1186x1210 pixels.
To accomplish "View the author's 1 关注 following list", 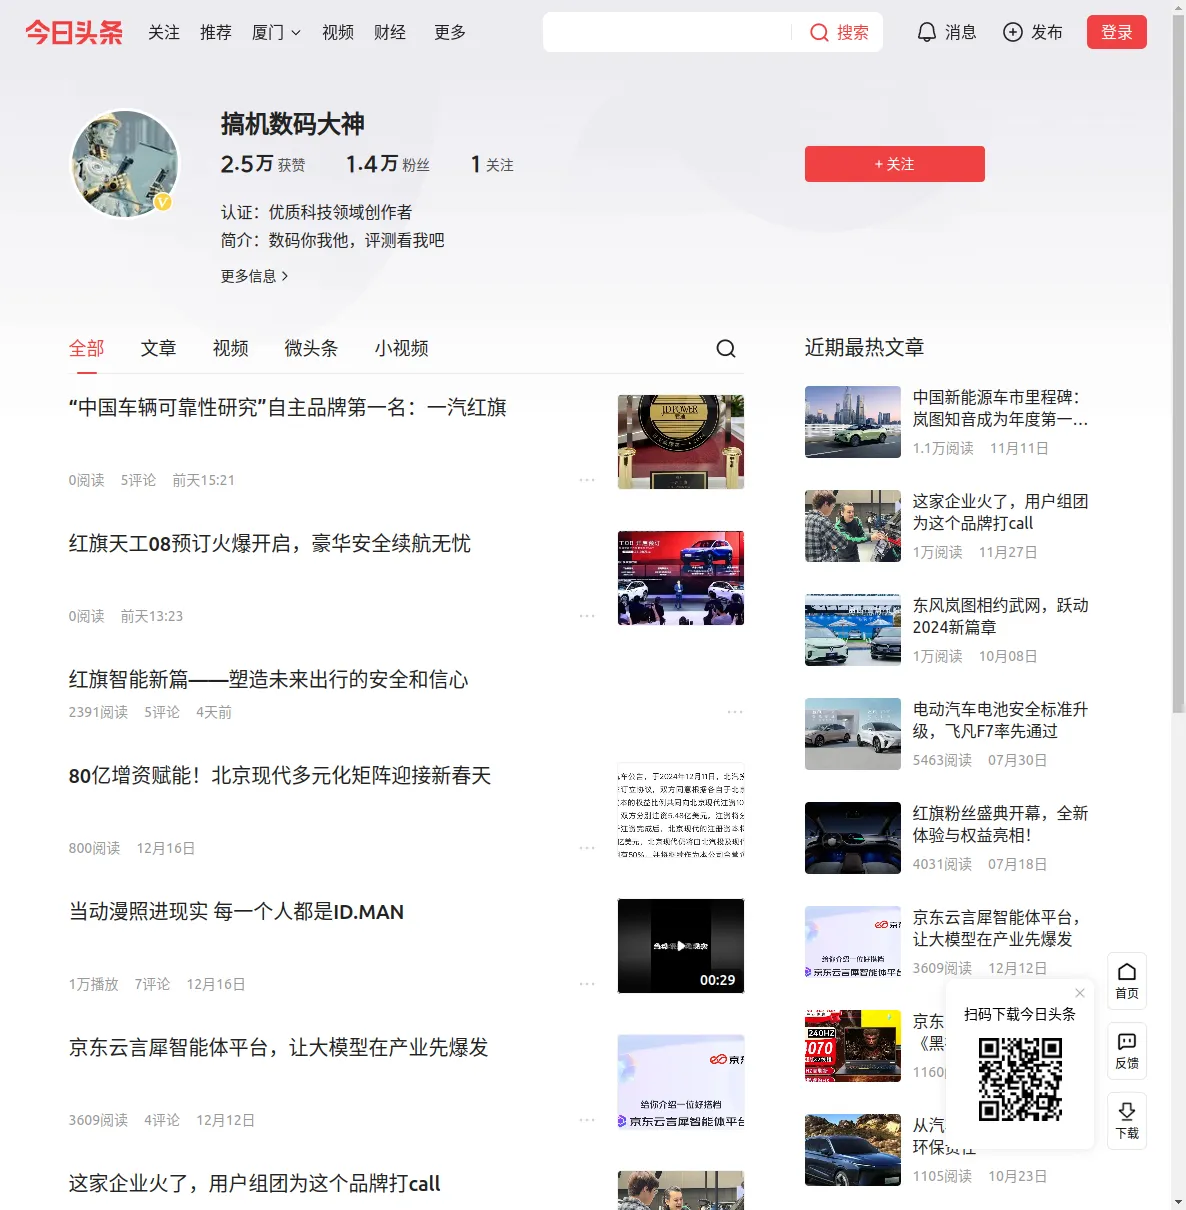I will click(x=492, y=164).
